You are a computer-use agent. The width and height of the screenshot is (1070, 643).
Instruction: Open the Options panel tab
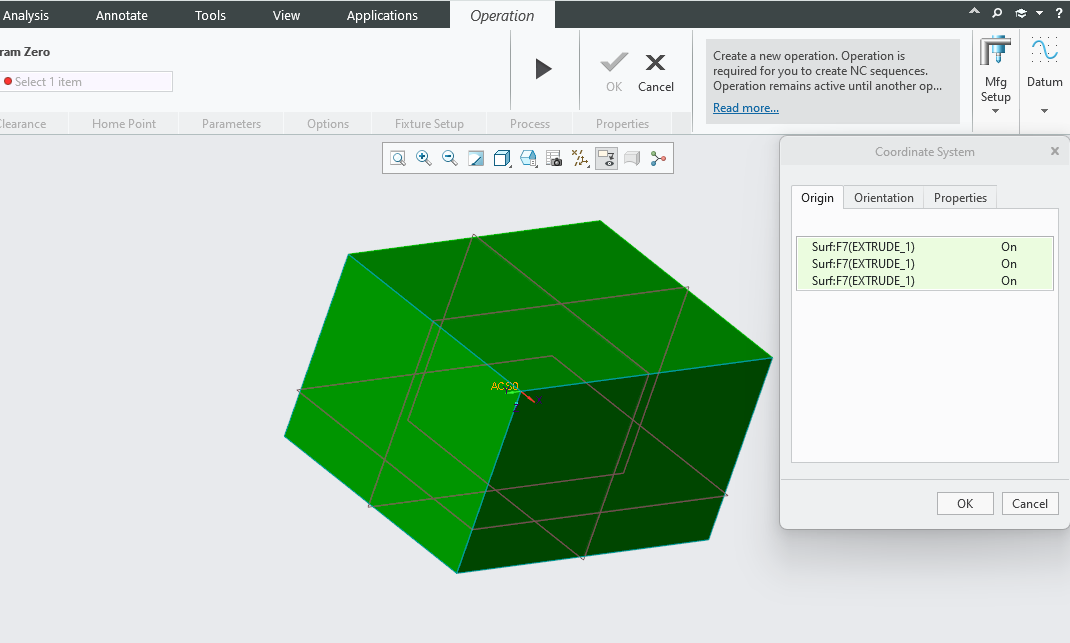tap(328, 124)
